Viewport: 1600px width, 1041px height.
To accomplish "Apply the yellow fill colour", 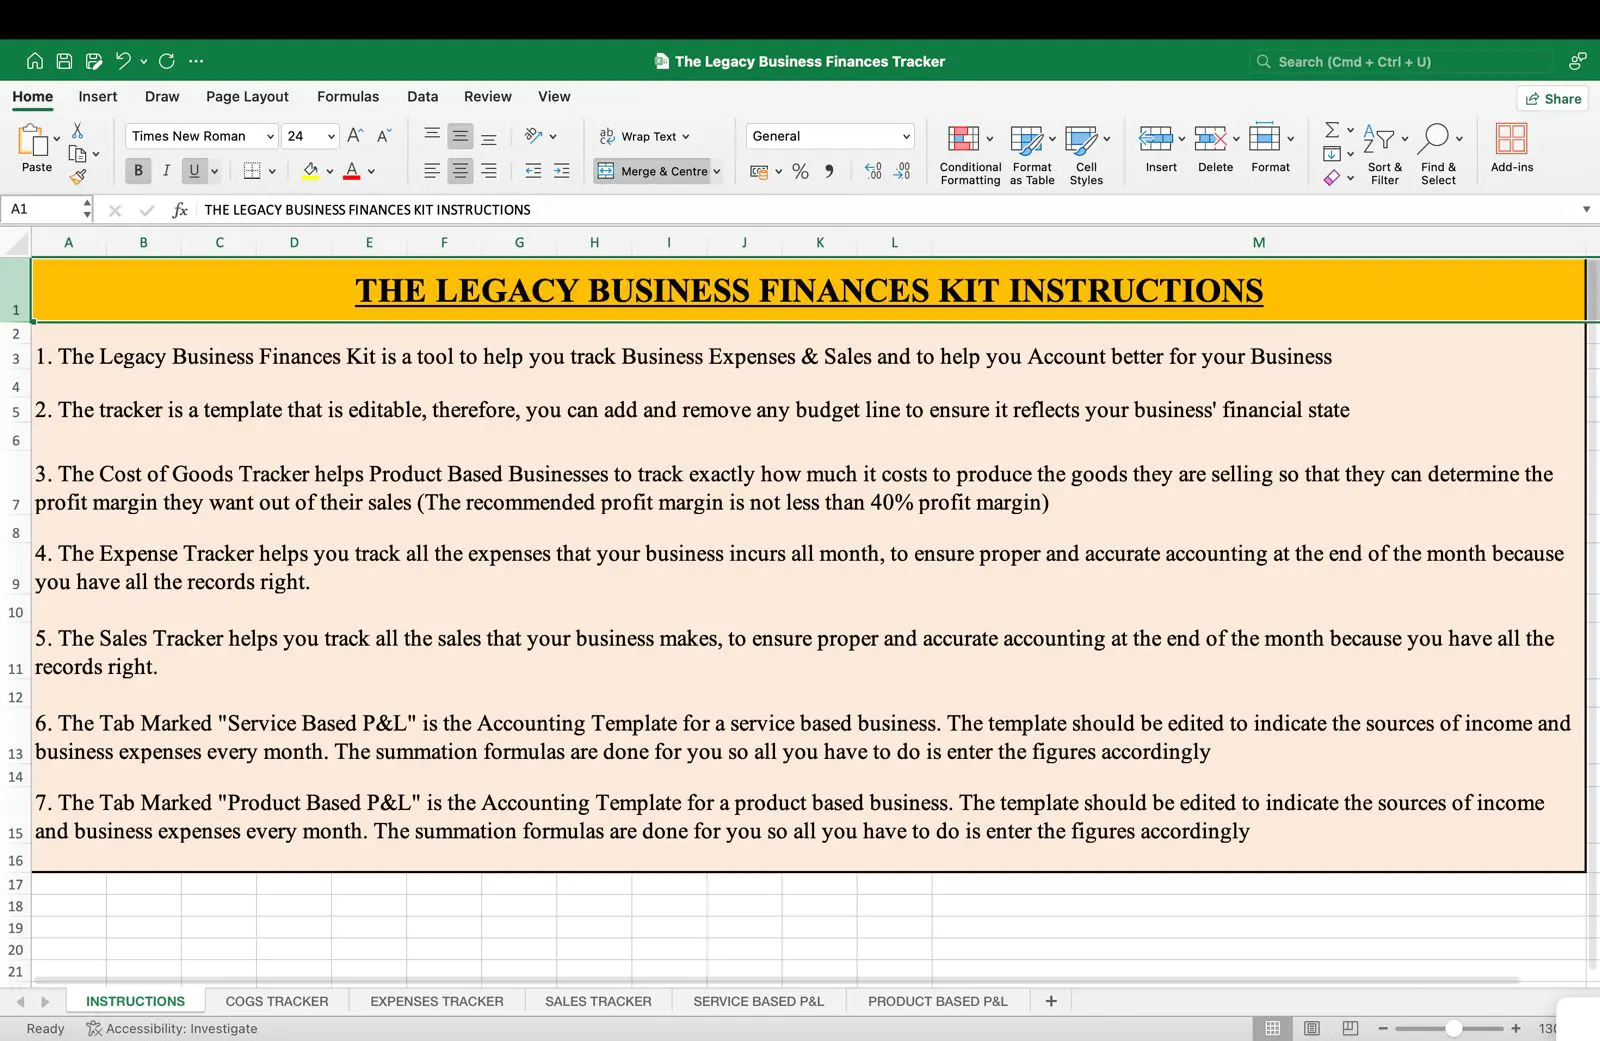I will tap(311, 171).
